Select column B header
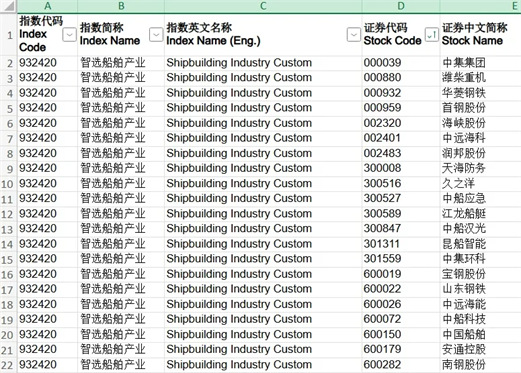The image size is (521, 373). point(121,6)
